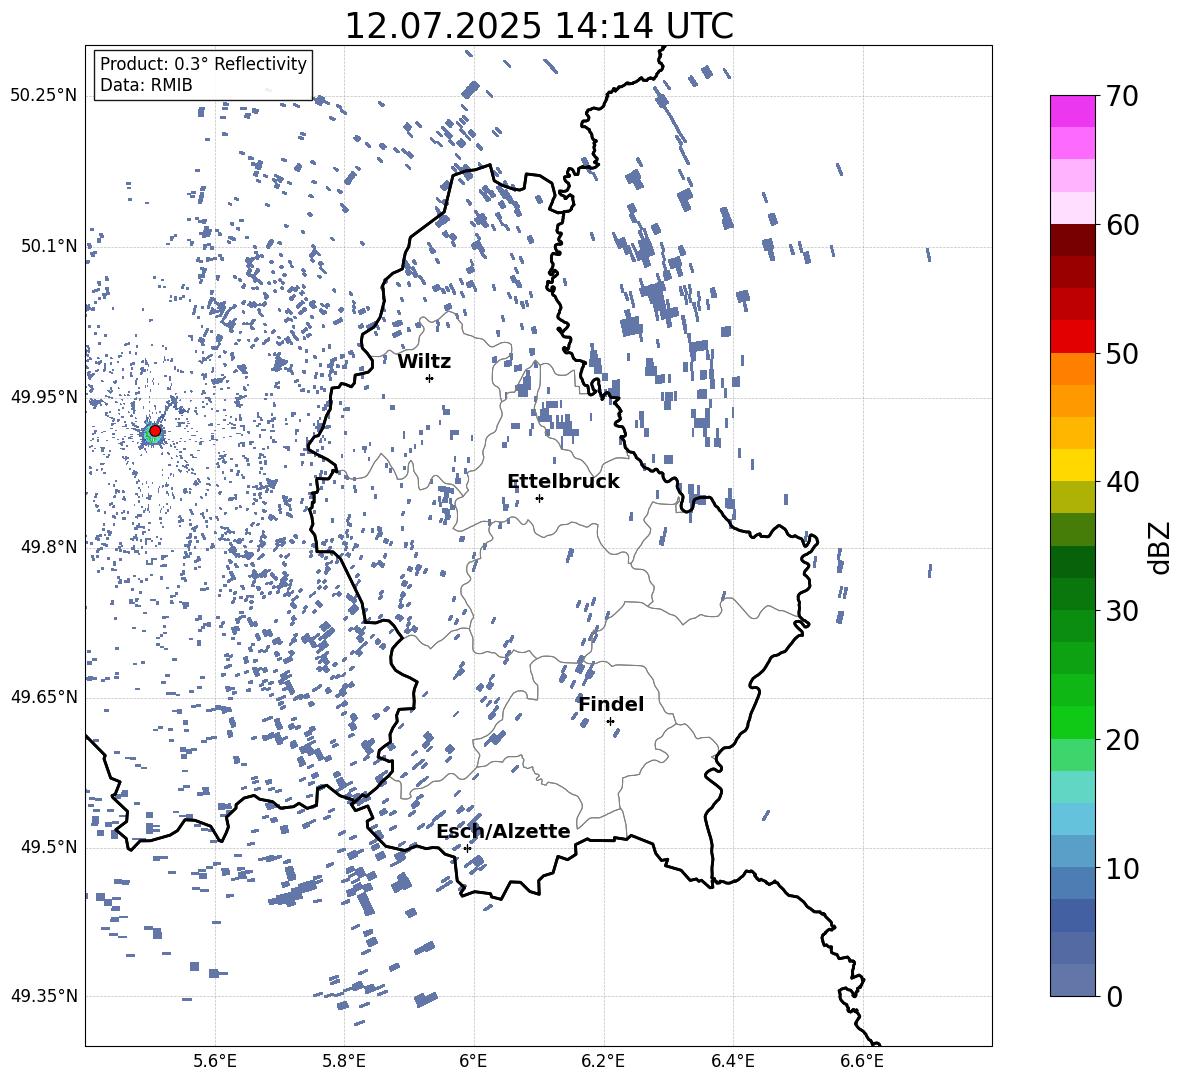Click the 30 dBZ colorbar label

pyautogui.click(x=1122, y=611)
